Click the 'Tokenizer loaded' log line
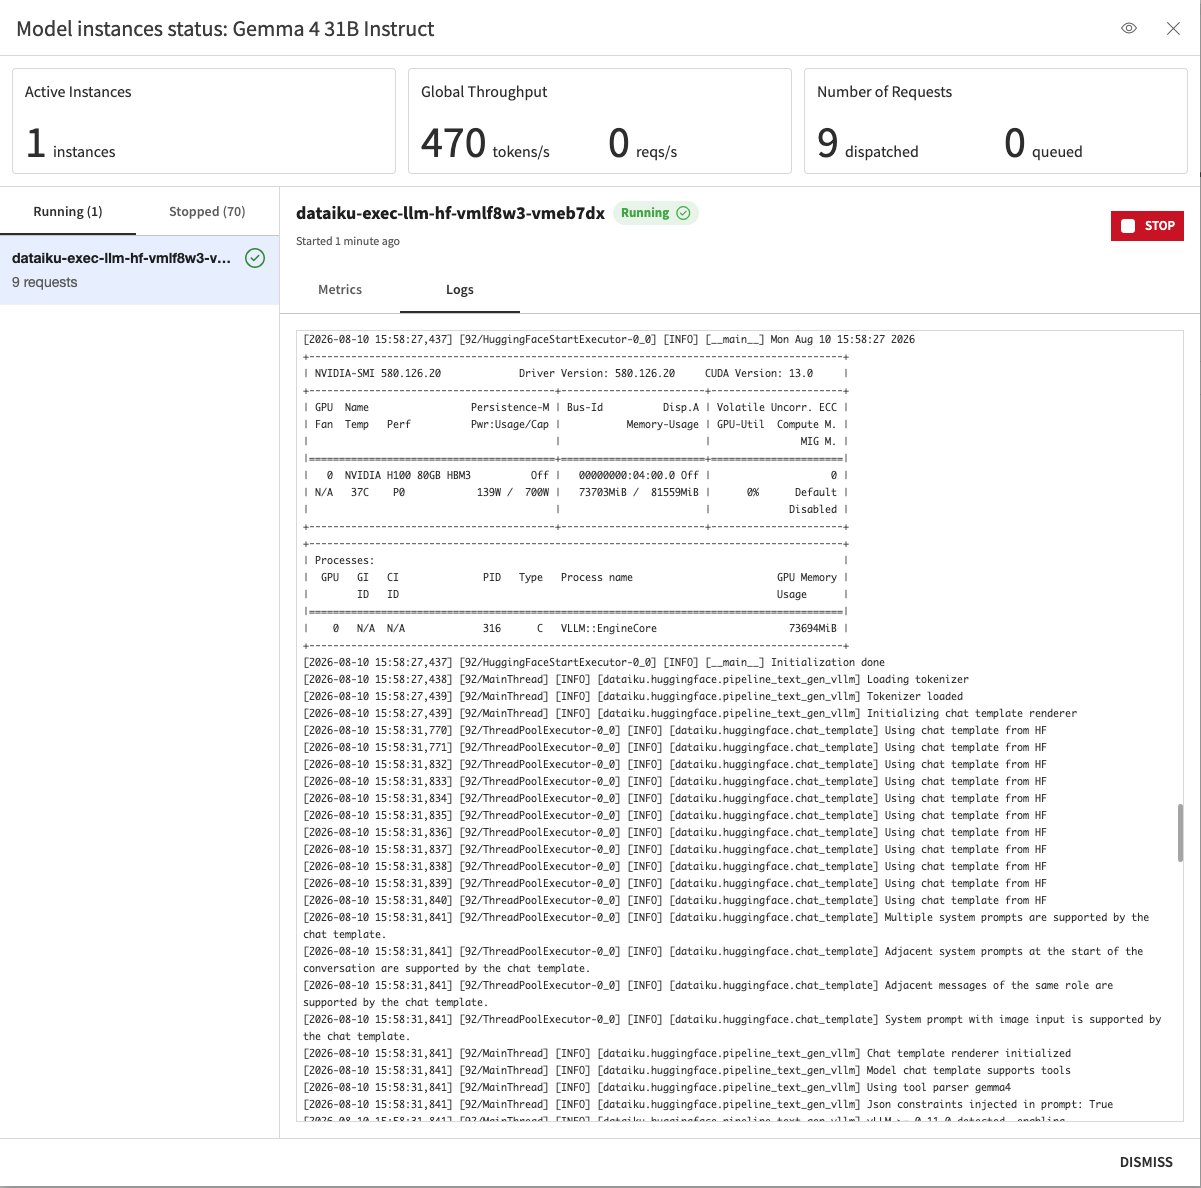This screenshot has width=1201, height=1188. (633, 696)
